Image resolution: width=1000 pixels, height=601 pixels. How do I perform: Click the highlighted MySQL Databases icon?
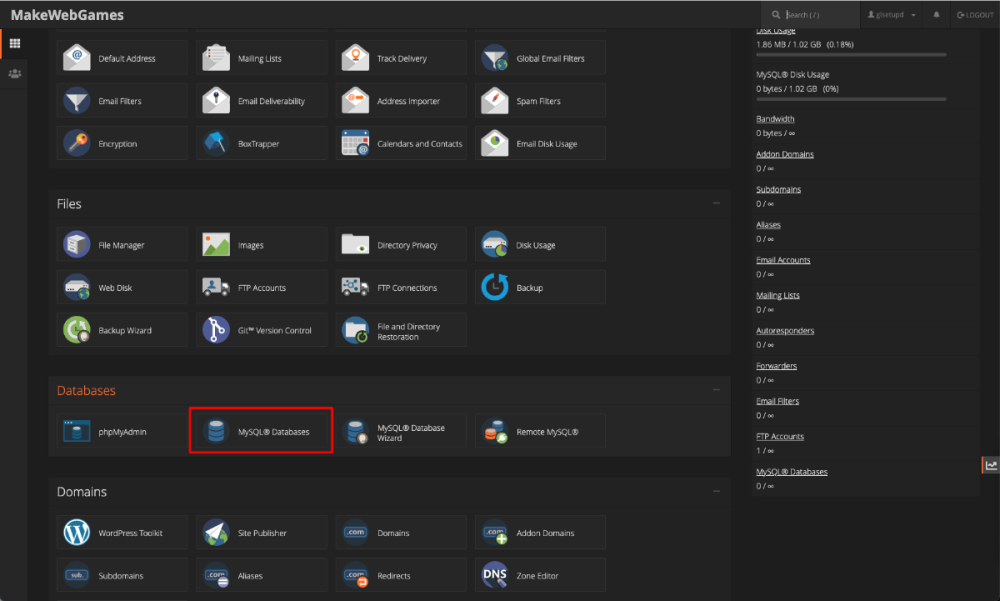click(x=261, y=430)
